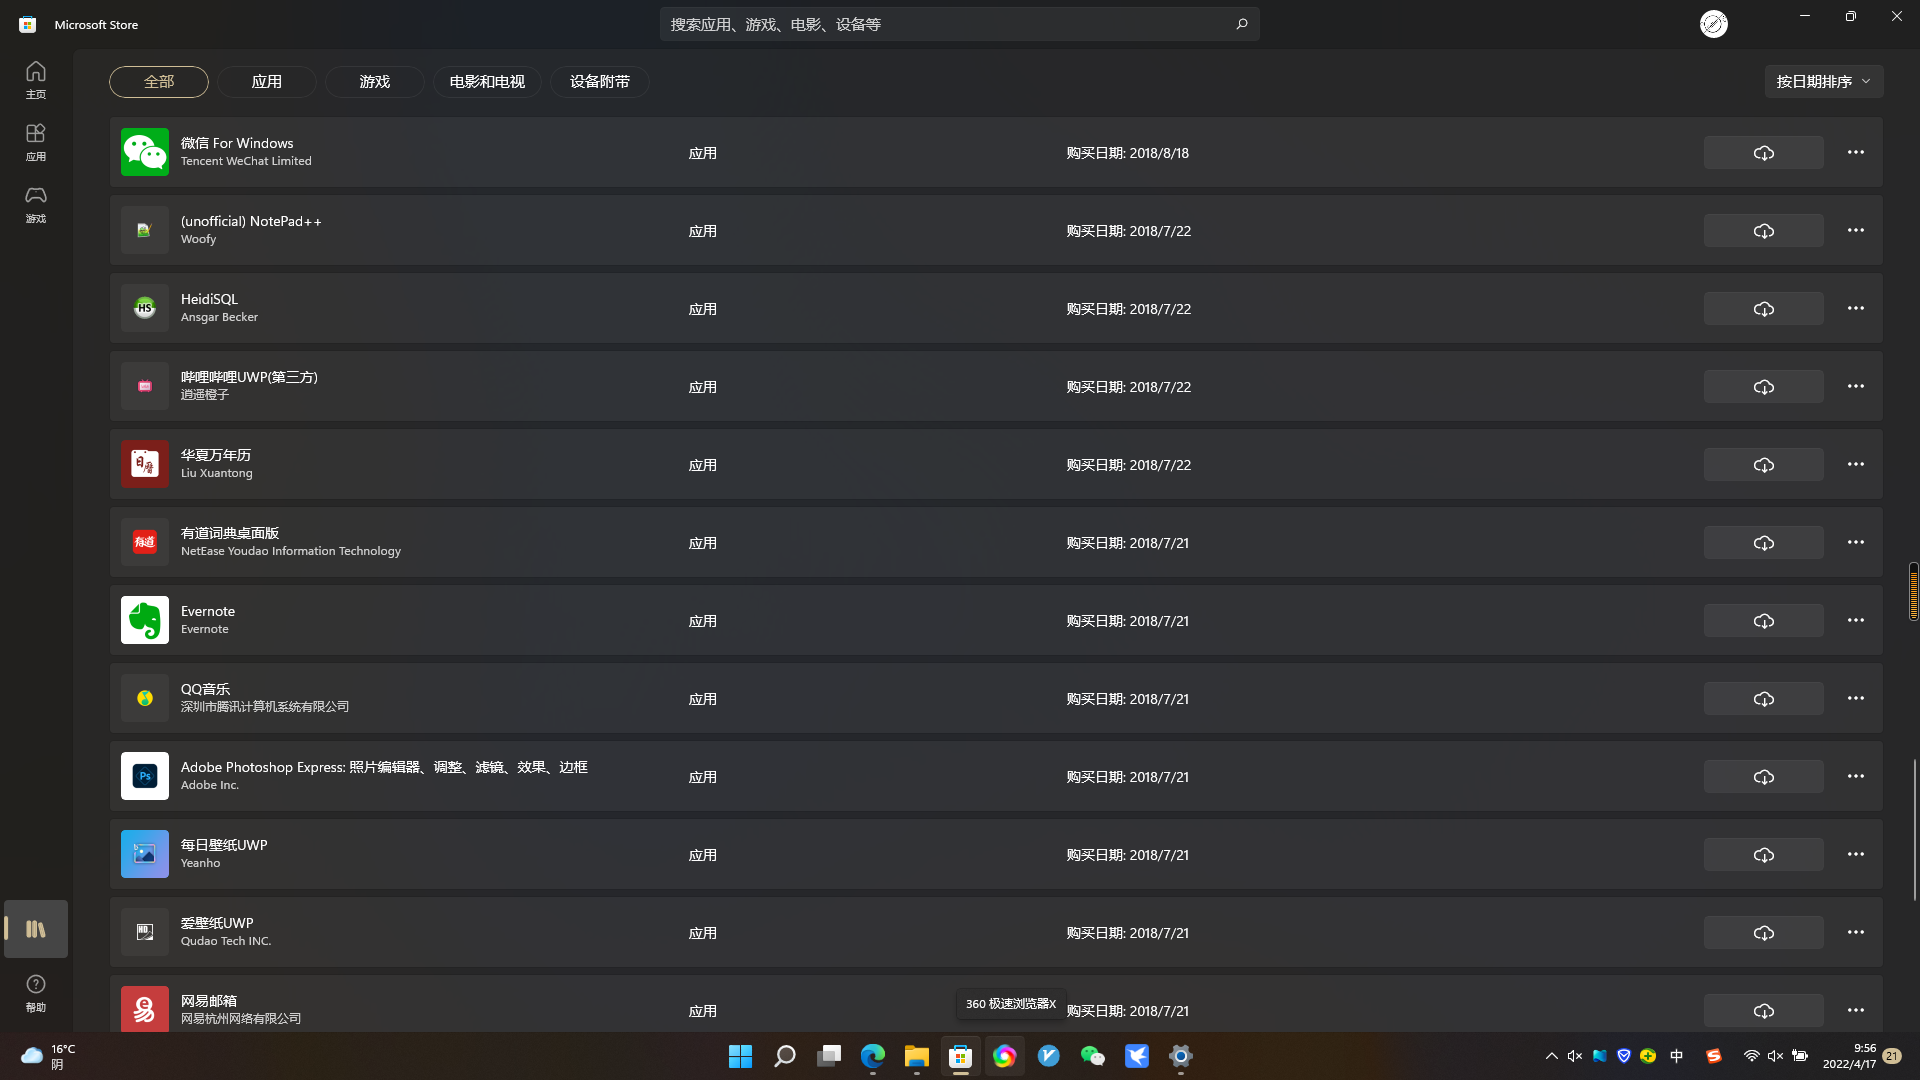
Task: Select the 游戏 filter tab
Action: pyautogui.click(x=374, y=82)
